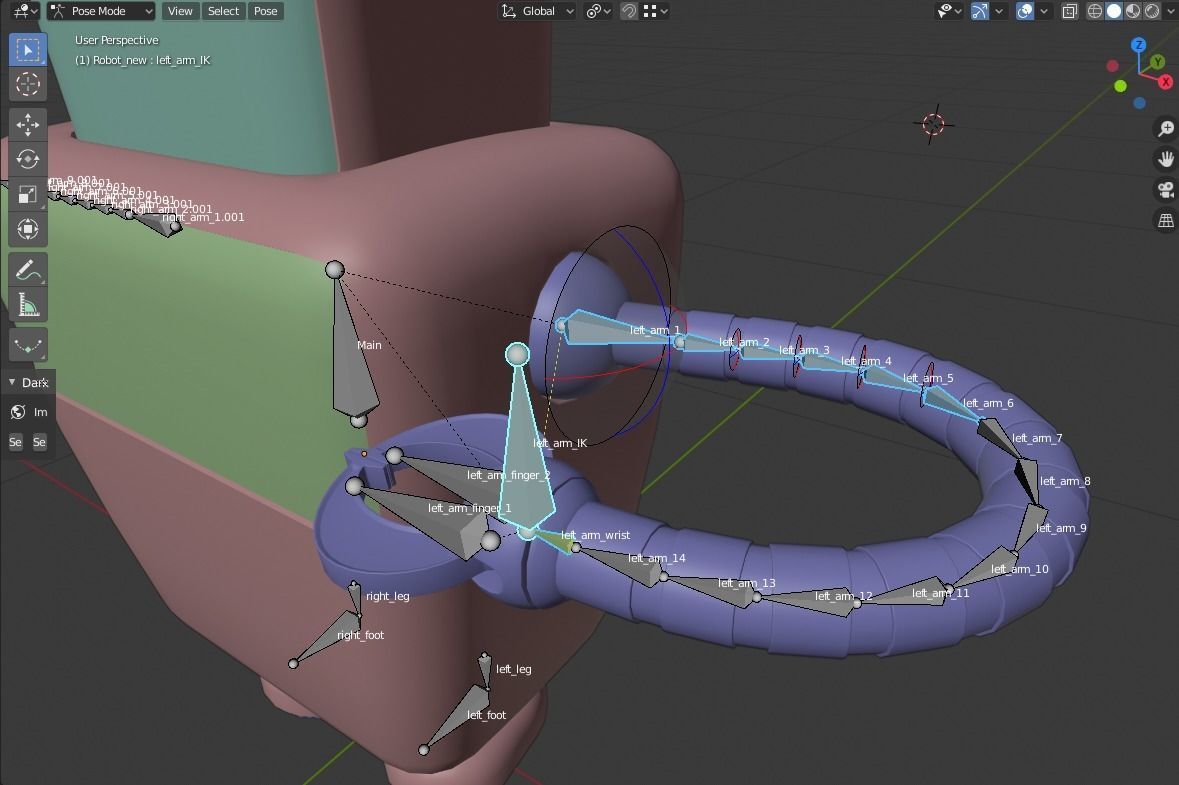Open the Pose menu
1179x785 pixels.
[265, 11]
